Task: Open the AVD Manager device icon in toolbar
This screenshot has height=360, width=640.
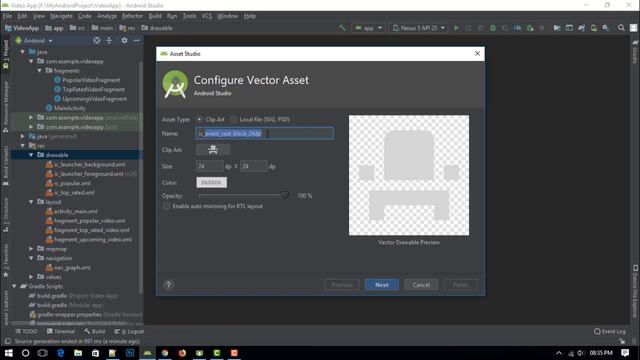Action: (x=593, y=28)
